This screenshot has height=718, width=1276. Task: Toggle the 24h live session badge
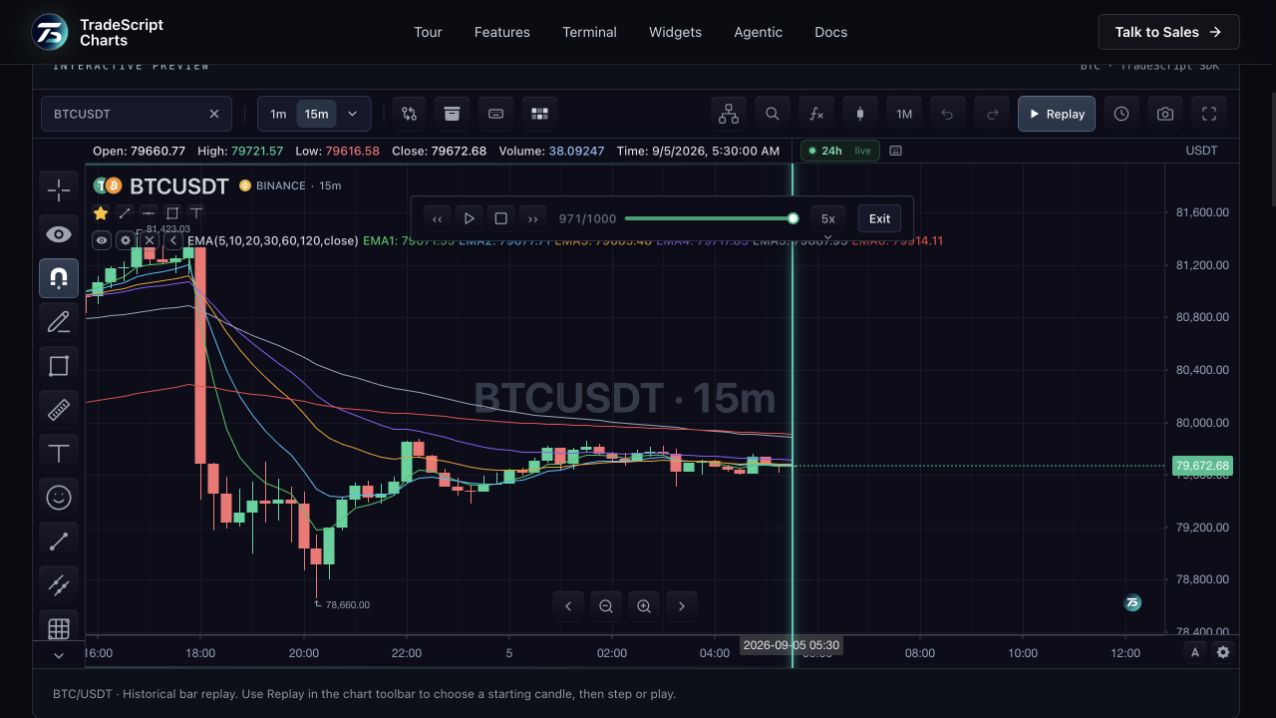click(x=840, y=151)
